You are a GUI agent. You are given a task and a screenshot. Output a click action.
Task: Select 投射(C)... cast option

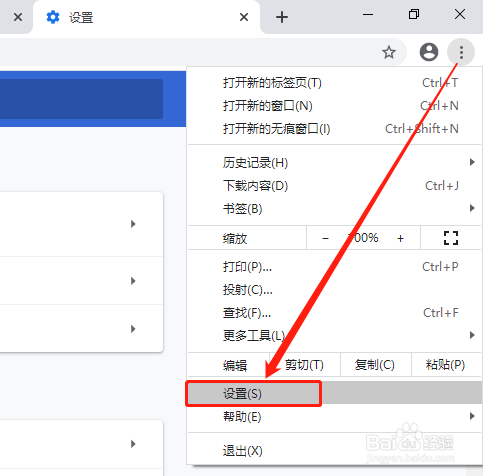[334, 290]
